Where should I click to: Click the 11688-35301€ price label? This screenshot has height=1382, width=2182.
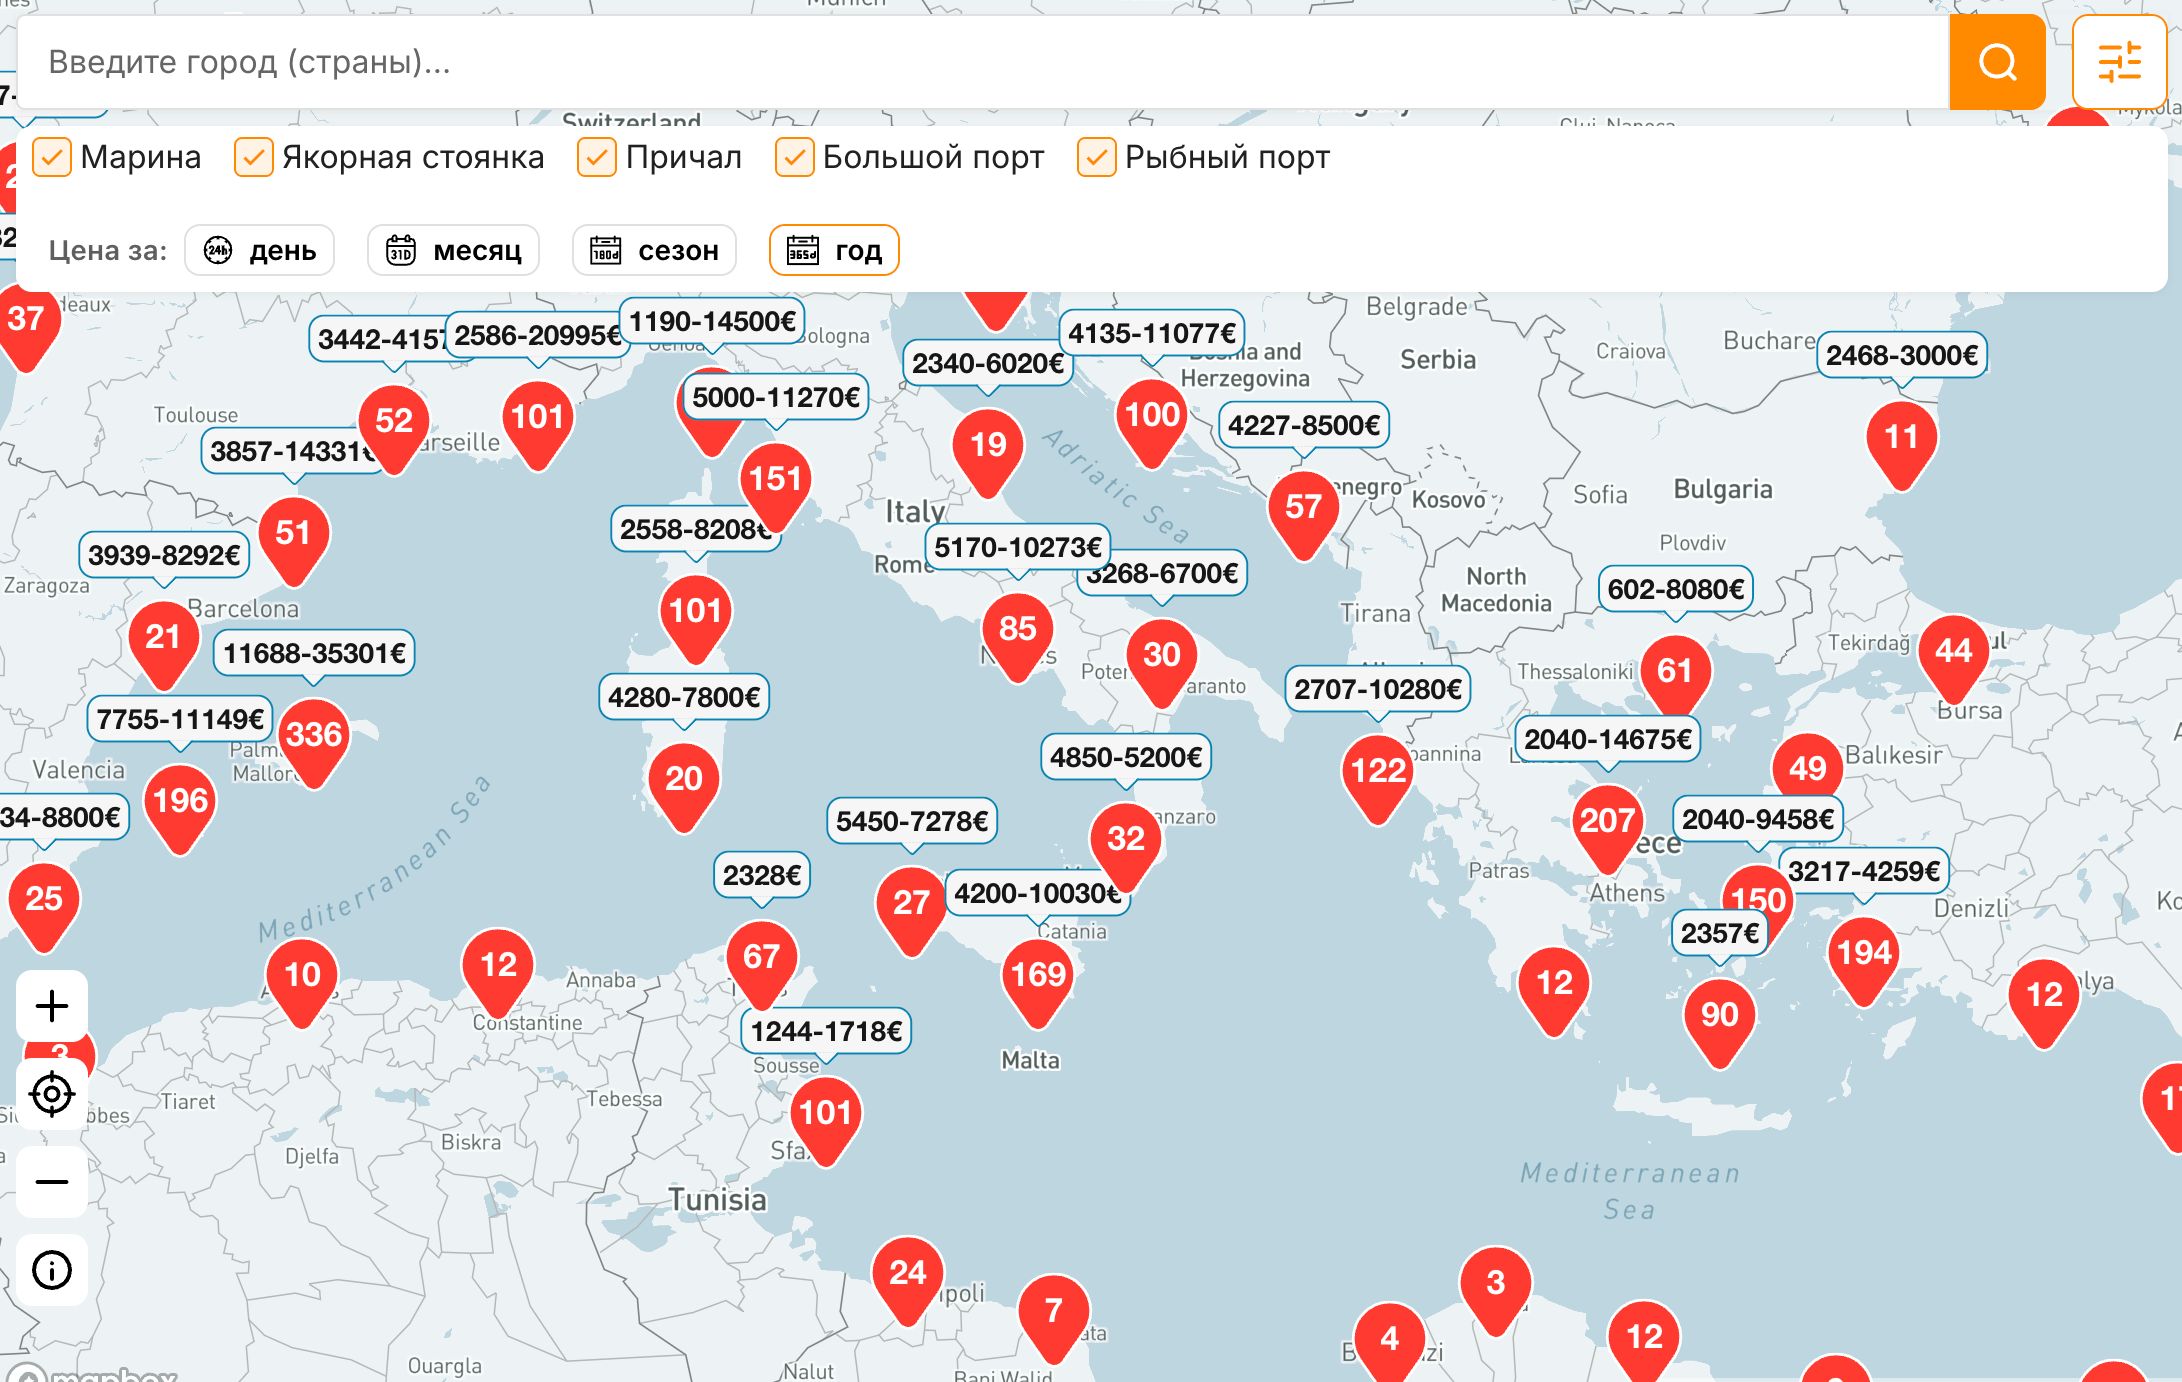314,653
